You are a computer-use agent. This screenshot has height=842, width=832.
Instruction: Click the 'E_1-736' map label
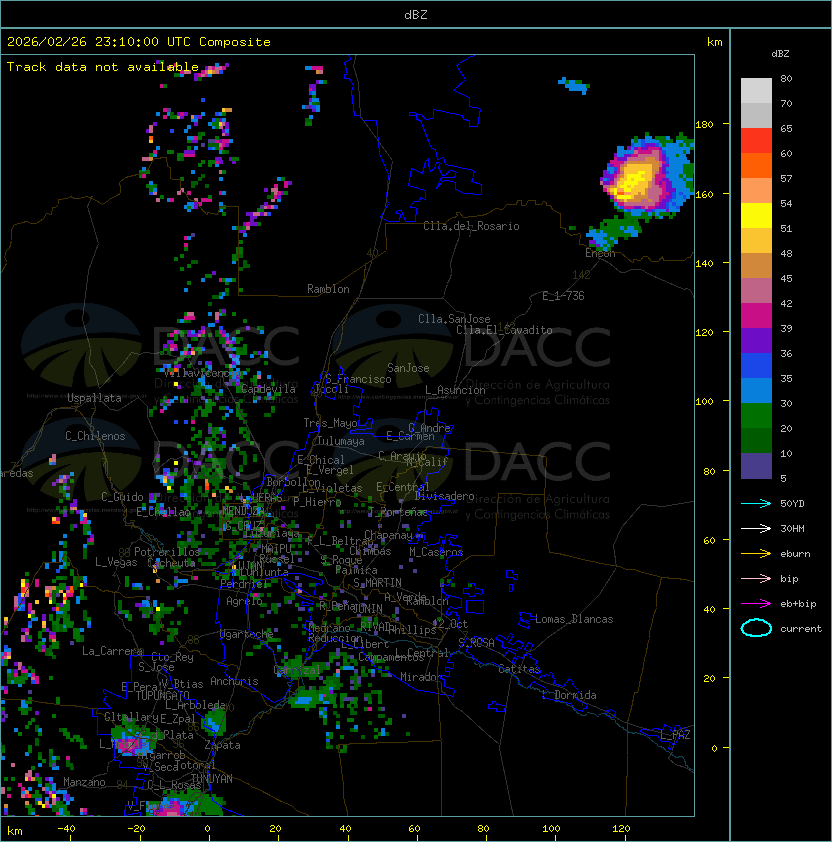click(x=563, y=296)
